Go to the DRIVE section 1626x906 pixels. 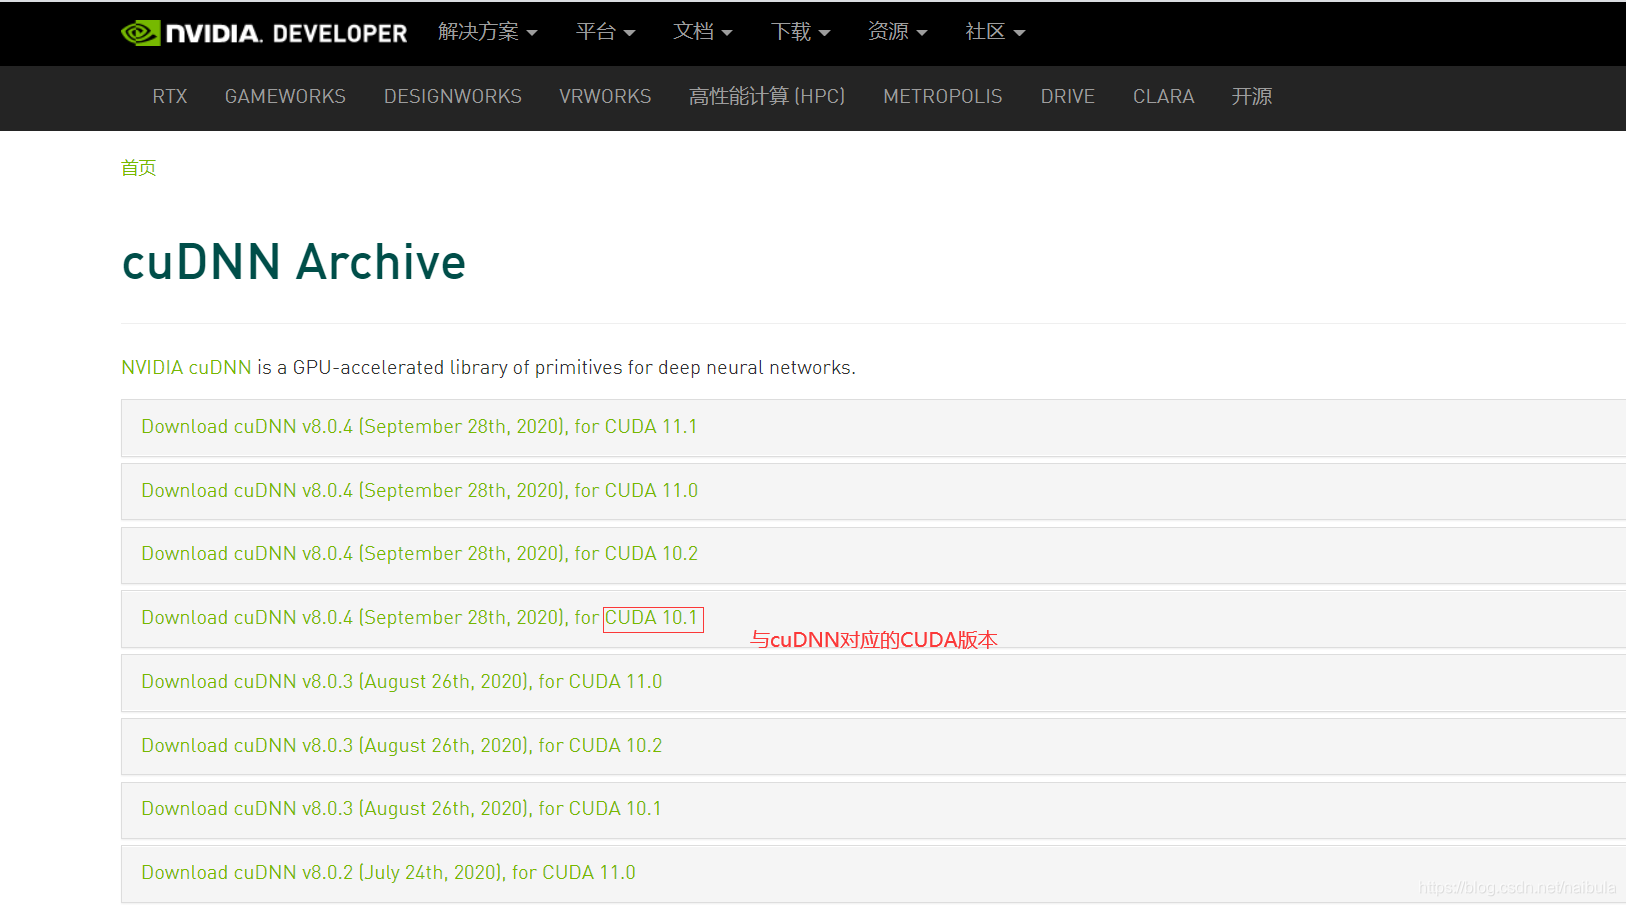(1068, 97)
